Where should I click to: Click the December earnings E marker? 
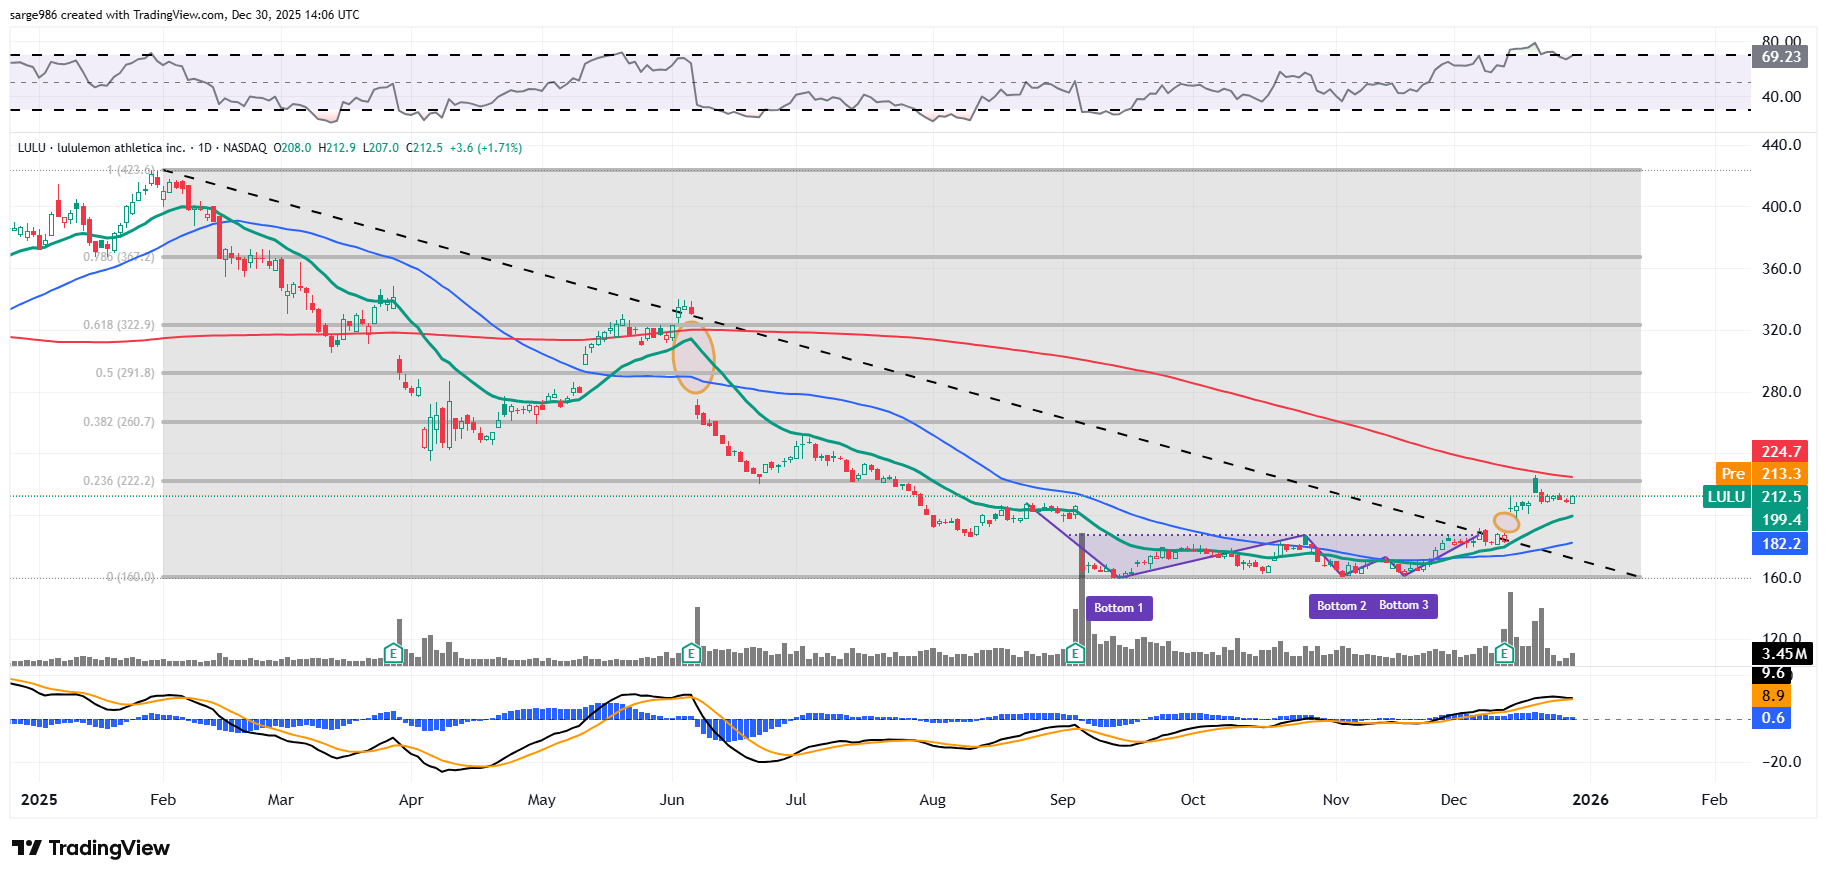click(x=1504, y=654)
